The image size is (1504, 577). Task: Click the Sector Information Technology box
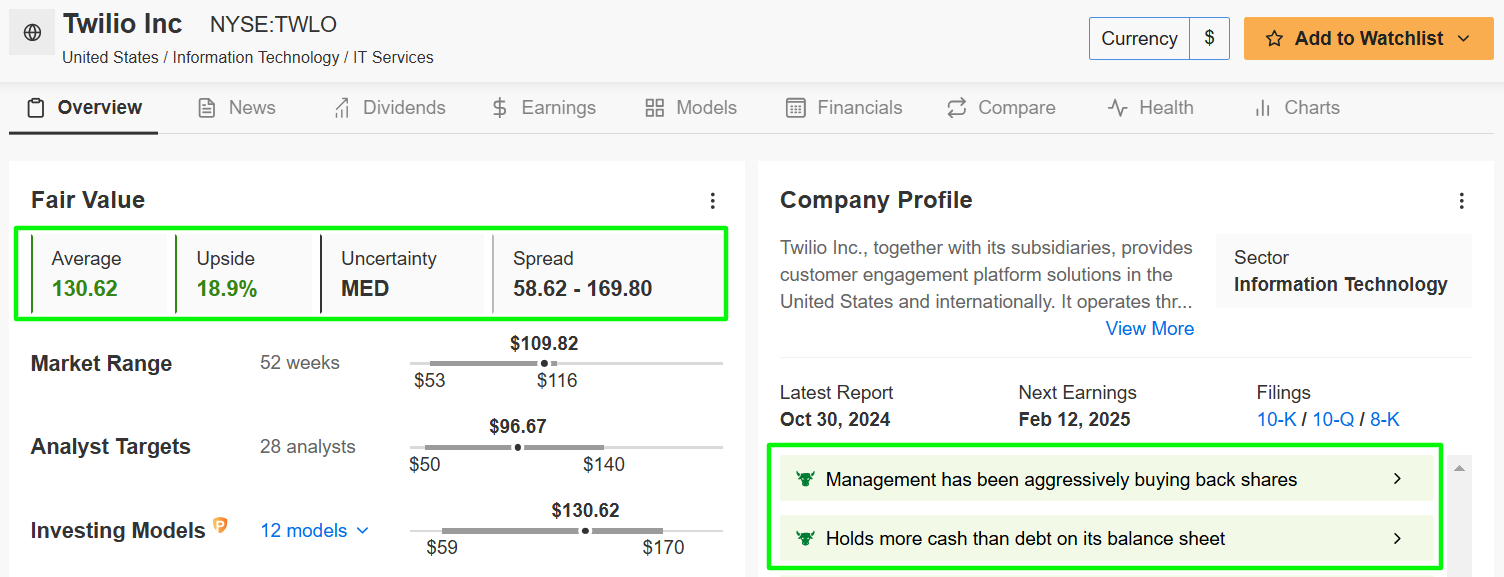1343,271
